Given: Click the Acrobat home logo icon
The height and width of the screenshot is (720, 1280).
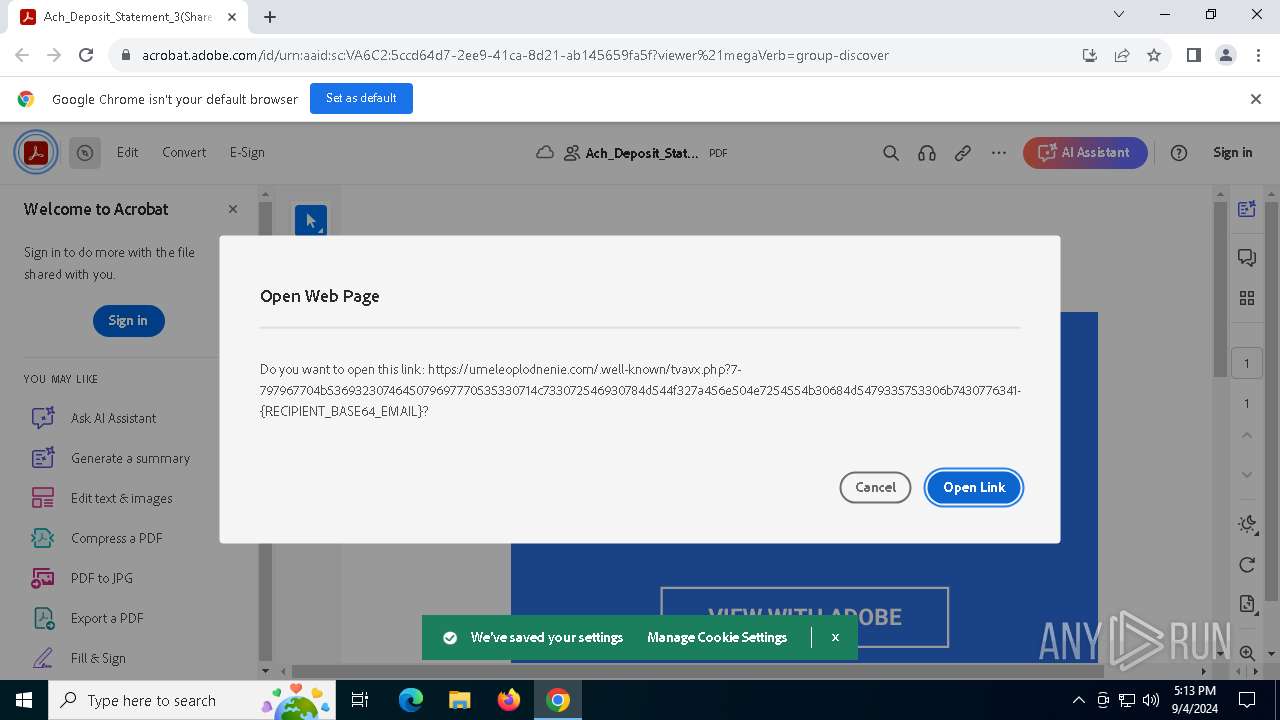Looking at the screenshot, I should tap(36, 153).
